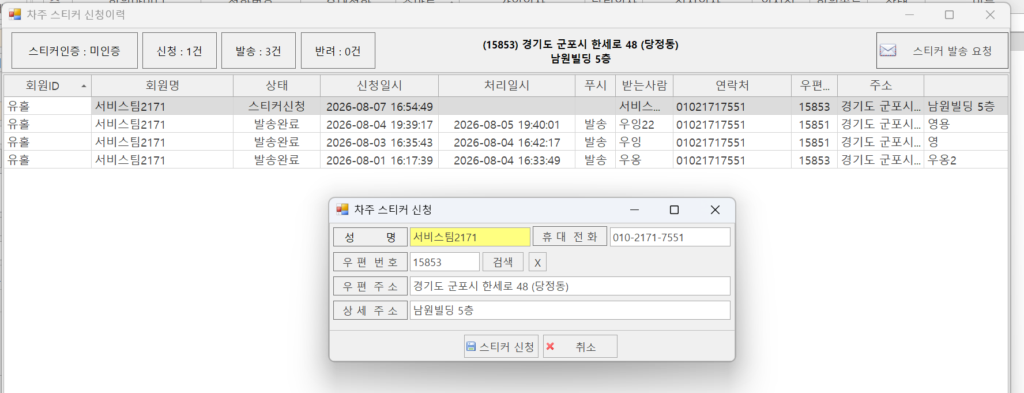Screen dimensions: 1024x393
Task: Sort by the 회원ID column header
Action: [48, 86]
